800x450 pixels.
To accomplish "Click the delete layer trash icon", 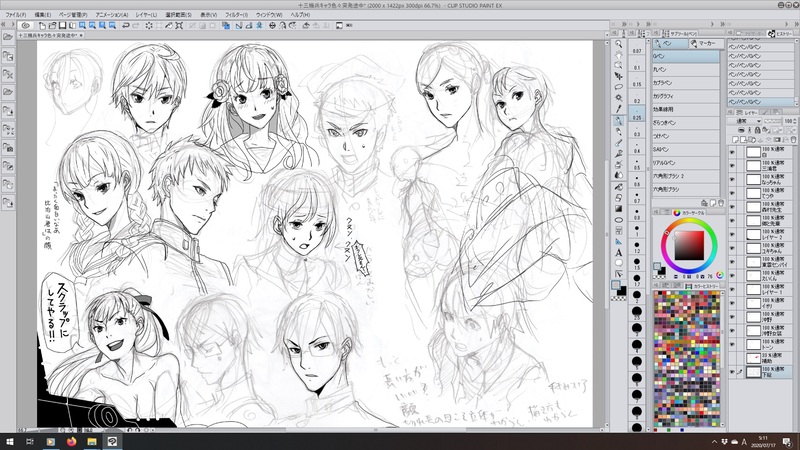I will [x=793, y=139].
